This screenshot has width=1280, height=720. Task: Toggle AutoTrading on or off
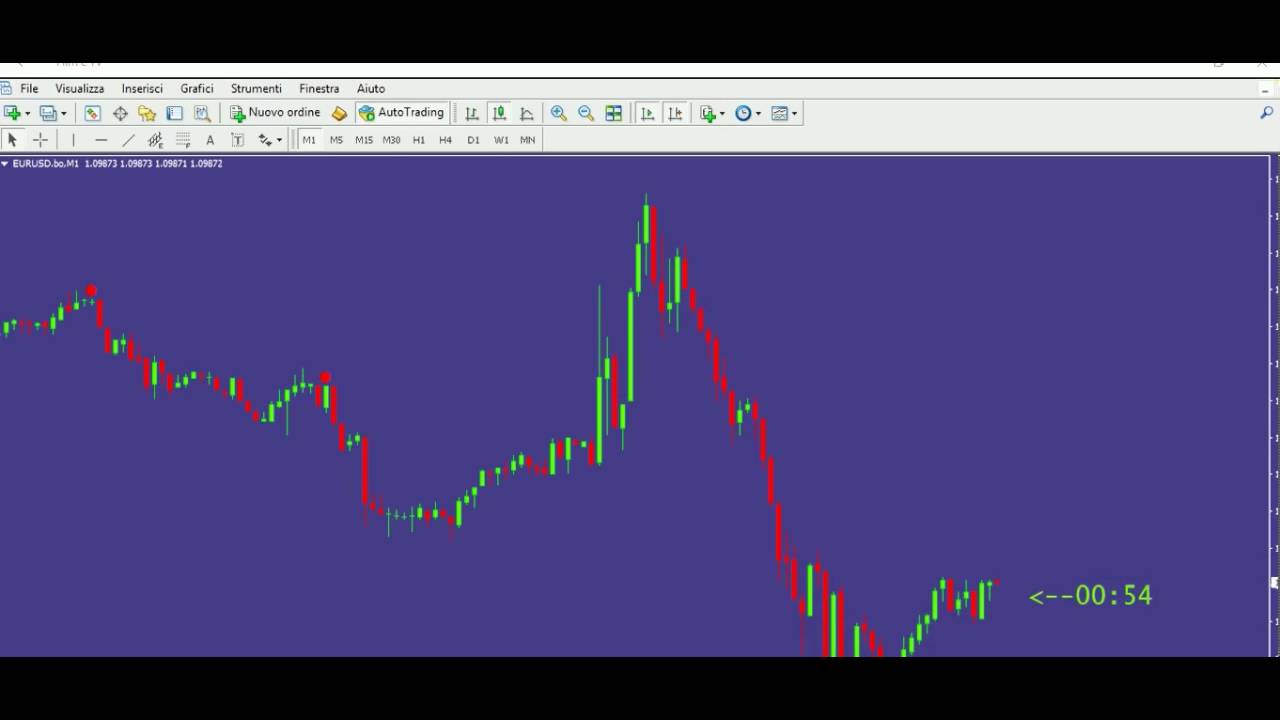[x=401, y=113]
